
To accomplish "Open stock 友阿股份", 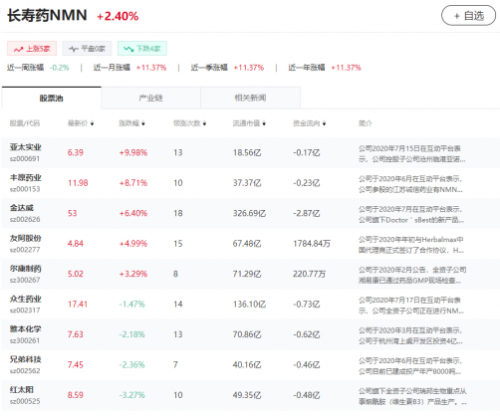I will point(25,238).
